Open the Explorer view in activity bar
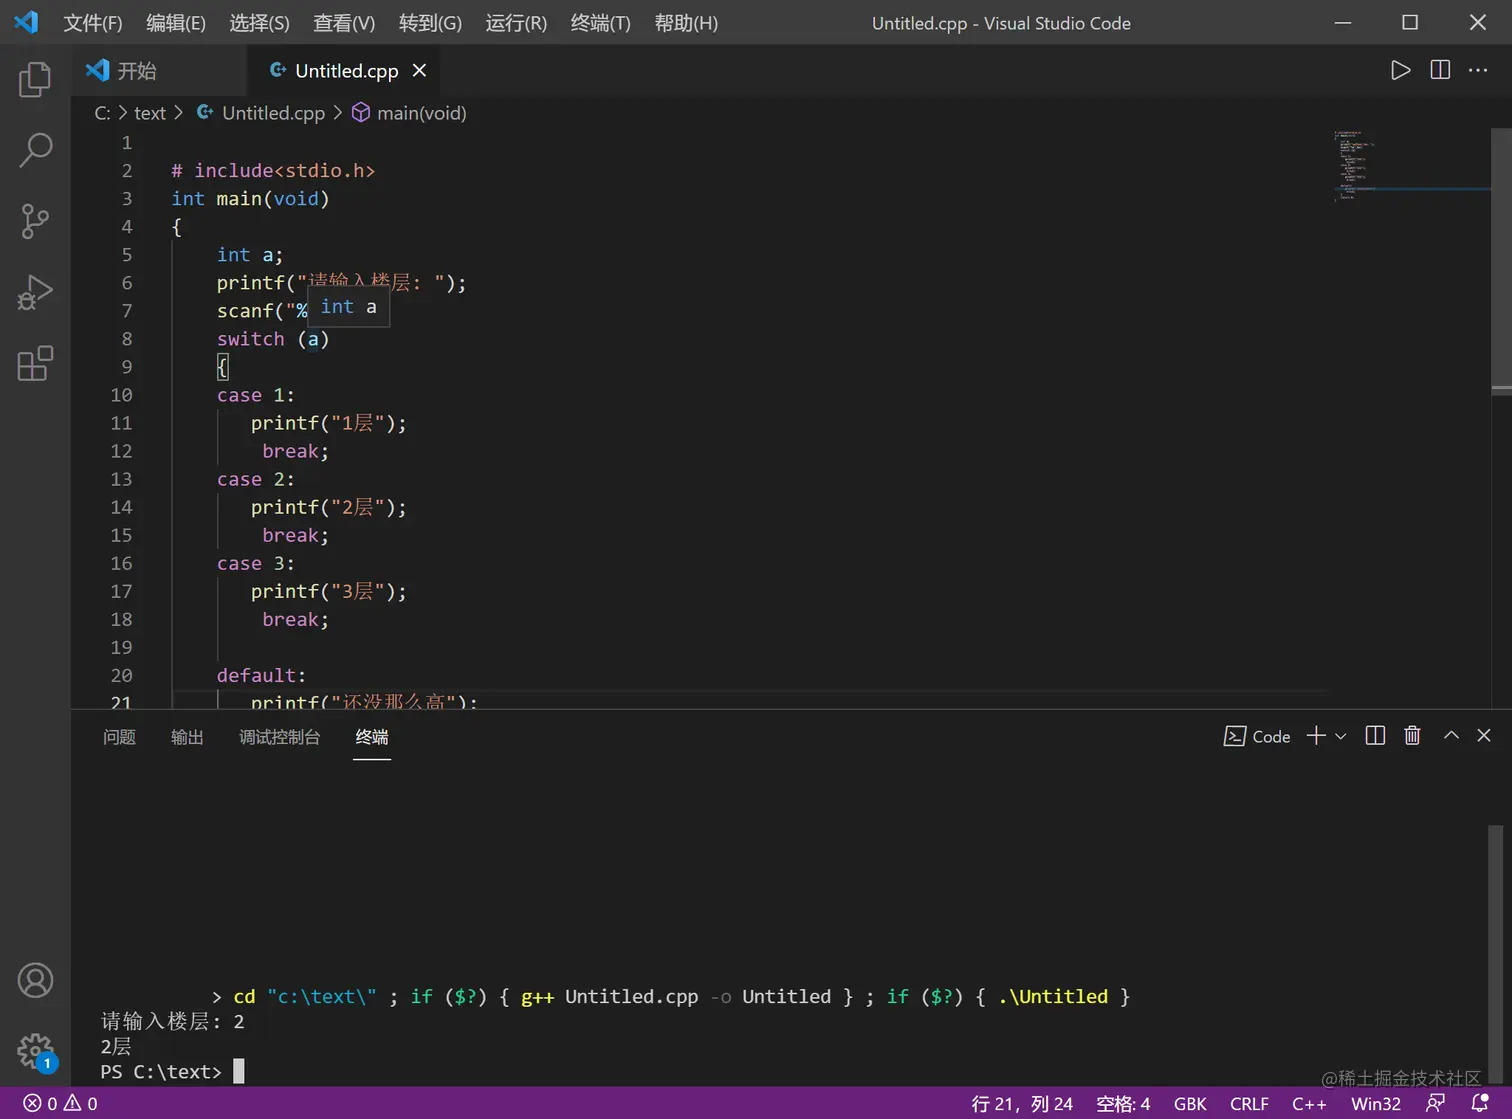Image resolution: width=1512 pixels, height=1119 pixels. [x=35, y=79]
